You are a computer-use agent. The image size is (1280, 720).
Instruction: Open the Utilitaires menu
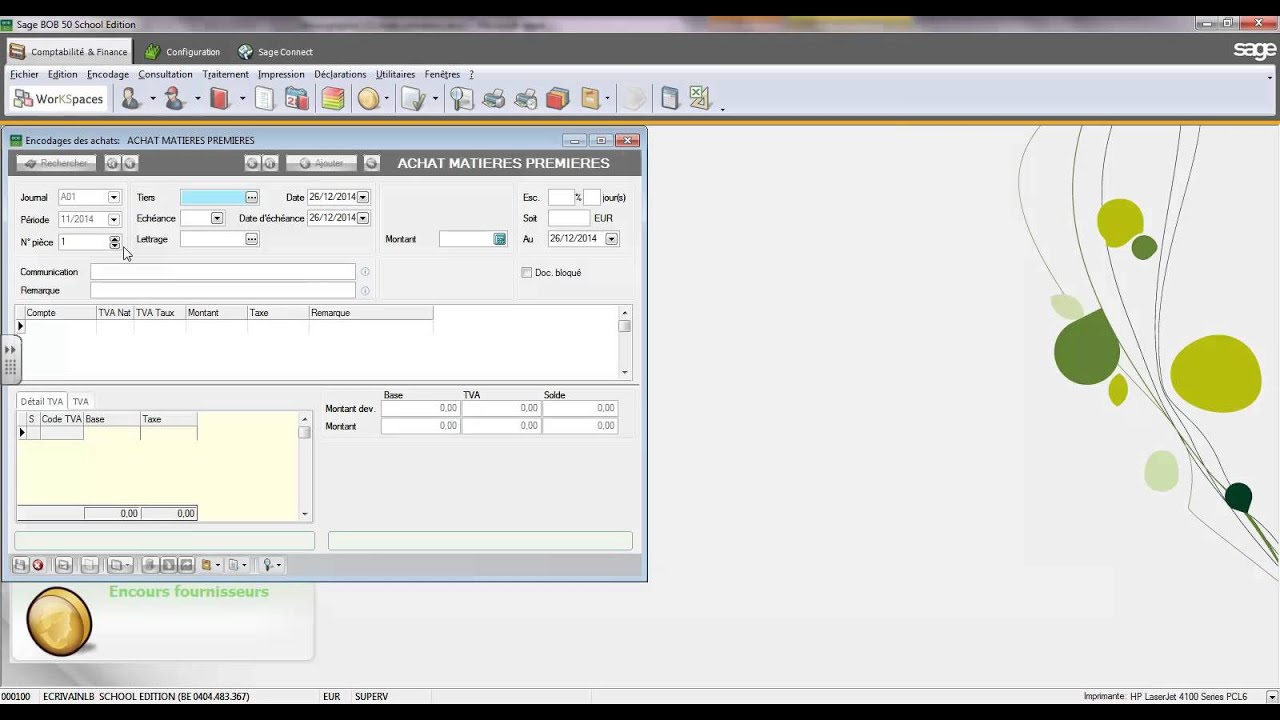(x=395, y=74)
